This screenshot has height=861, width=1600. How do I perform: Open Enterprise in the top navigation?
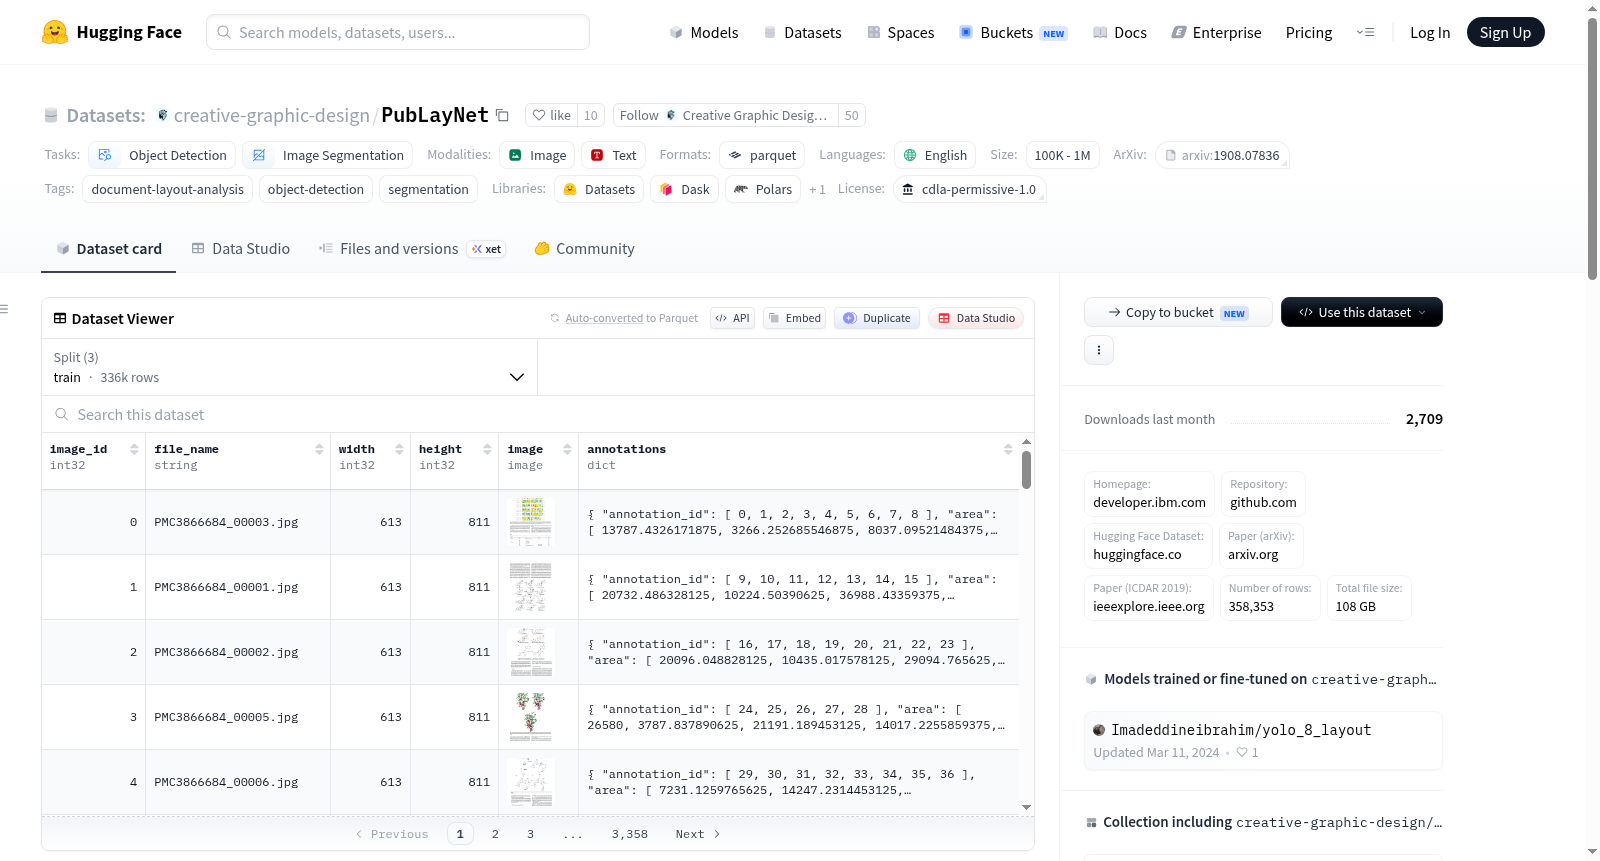click(1216, 32)
